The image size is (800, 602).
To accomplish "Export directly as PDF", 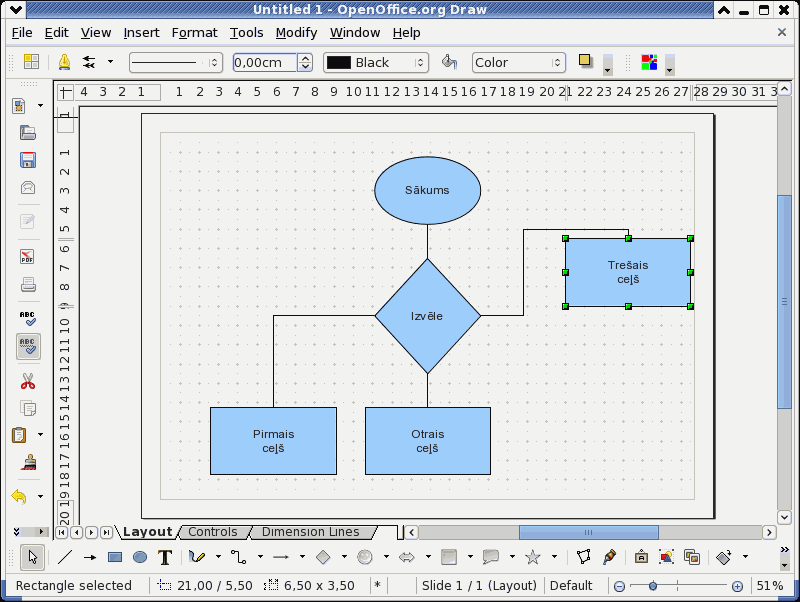I will click(28, 257).
